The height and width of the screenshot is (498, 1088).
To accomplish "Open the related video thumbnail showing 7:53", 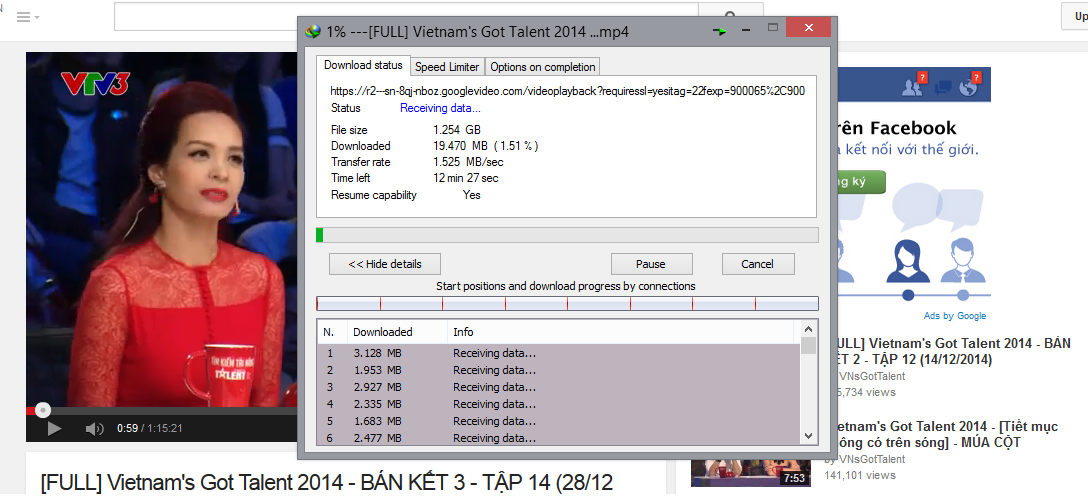I will 751,472.
